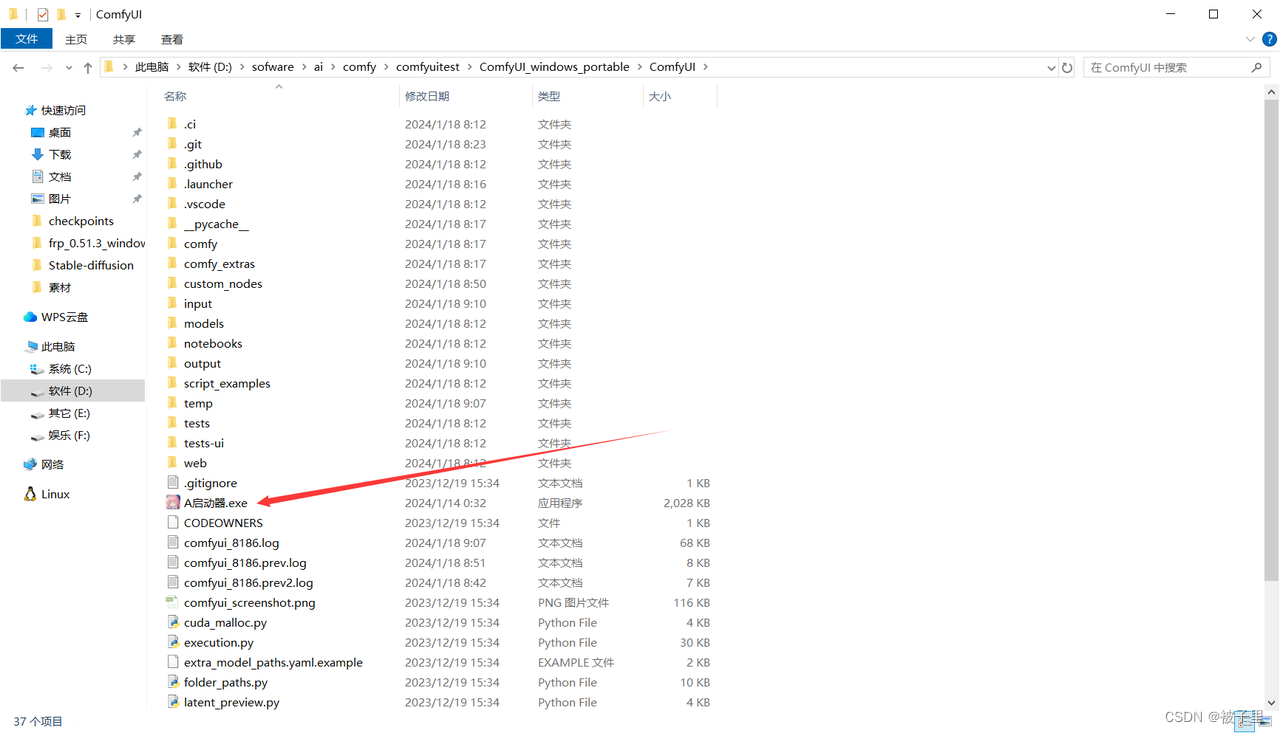The image size is (1280, 733).
Task: Click ComfyUI_windows_portable in the breadcrumb
Action: pos(554,67)
